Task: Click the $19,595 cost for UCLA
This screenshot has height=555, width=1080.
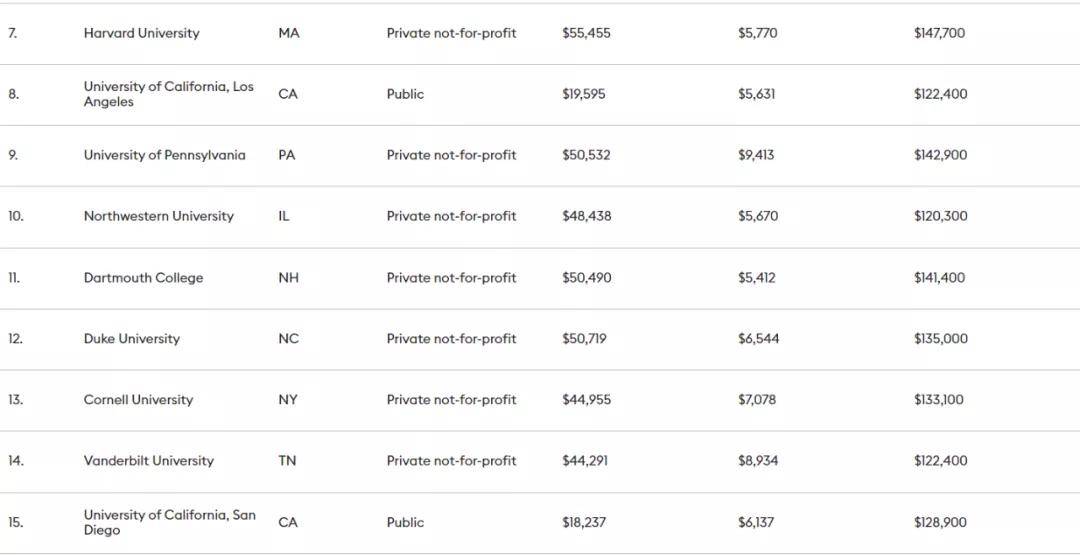Action: click(x=583, y=94)
